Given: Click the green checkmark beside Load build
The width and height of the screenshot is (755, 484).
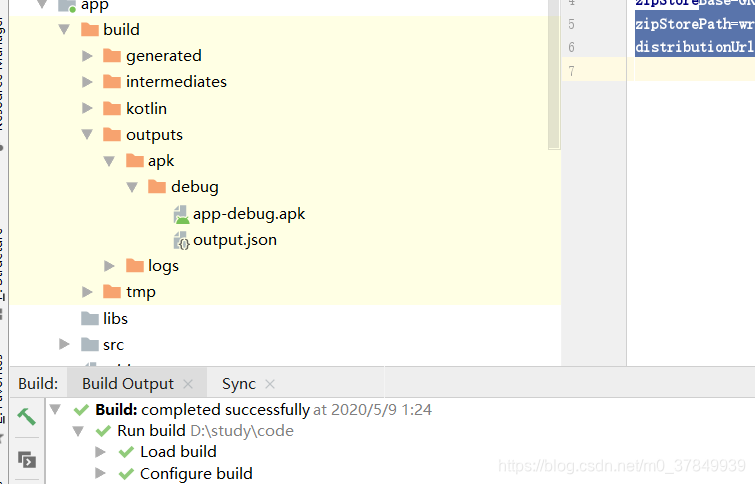Looking at the screenshot, I should pos(126,452).
